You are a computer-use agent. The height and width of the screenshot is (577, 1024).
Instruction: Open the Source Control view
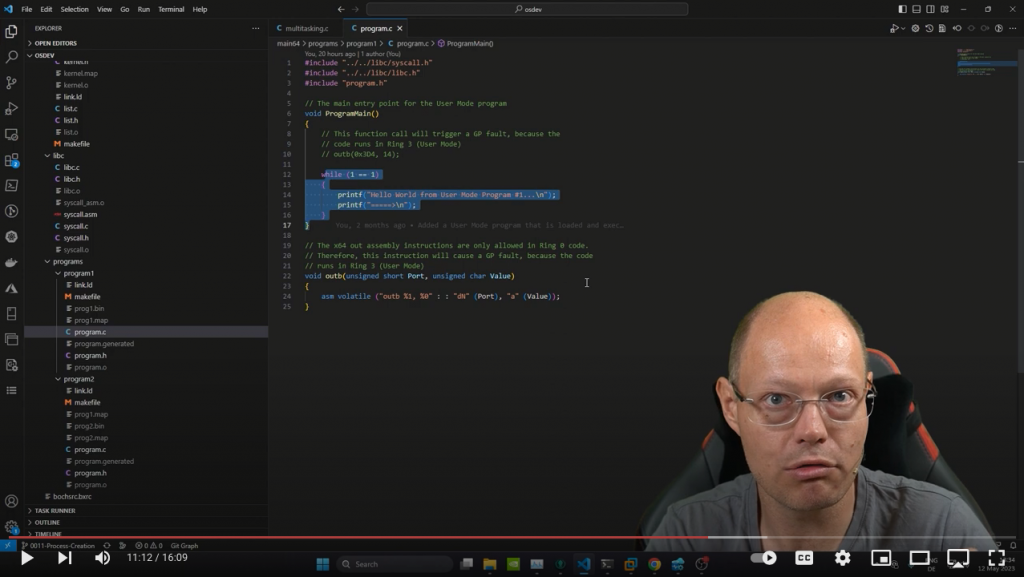pos(11,83)
